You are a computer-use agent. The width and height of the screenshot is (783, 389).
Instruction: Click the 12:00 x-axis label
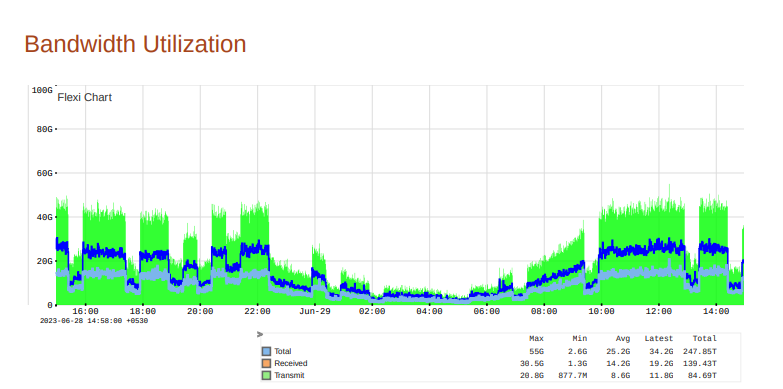point(659,311)
